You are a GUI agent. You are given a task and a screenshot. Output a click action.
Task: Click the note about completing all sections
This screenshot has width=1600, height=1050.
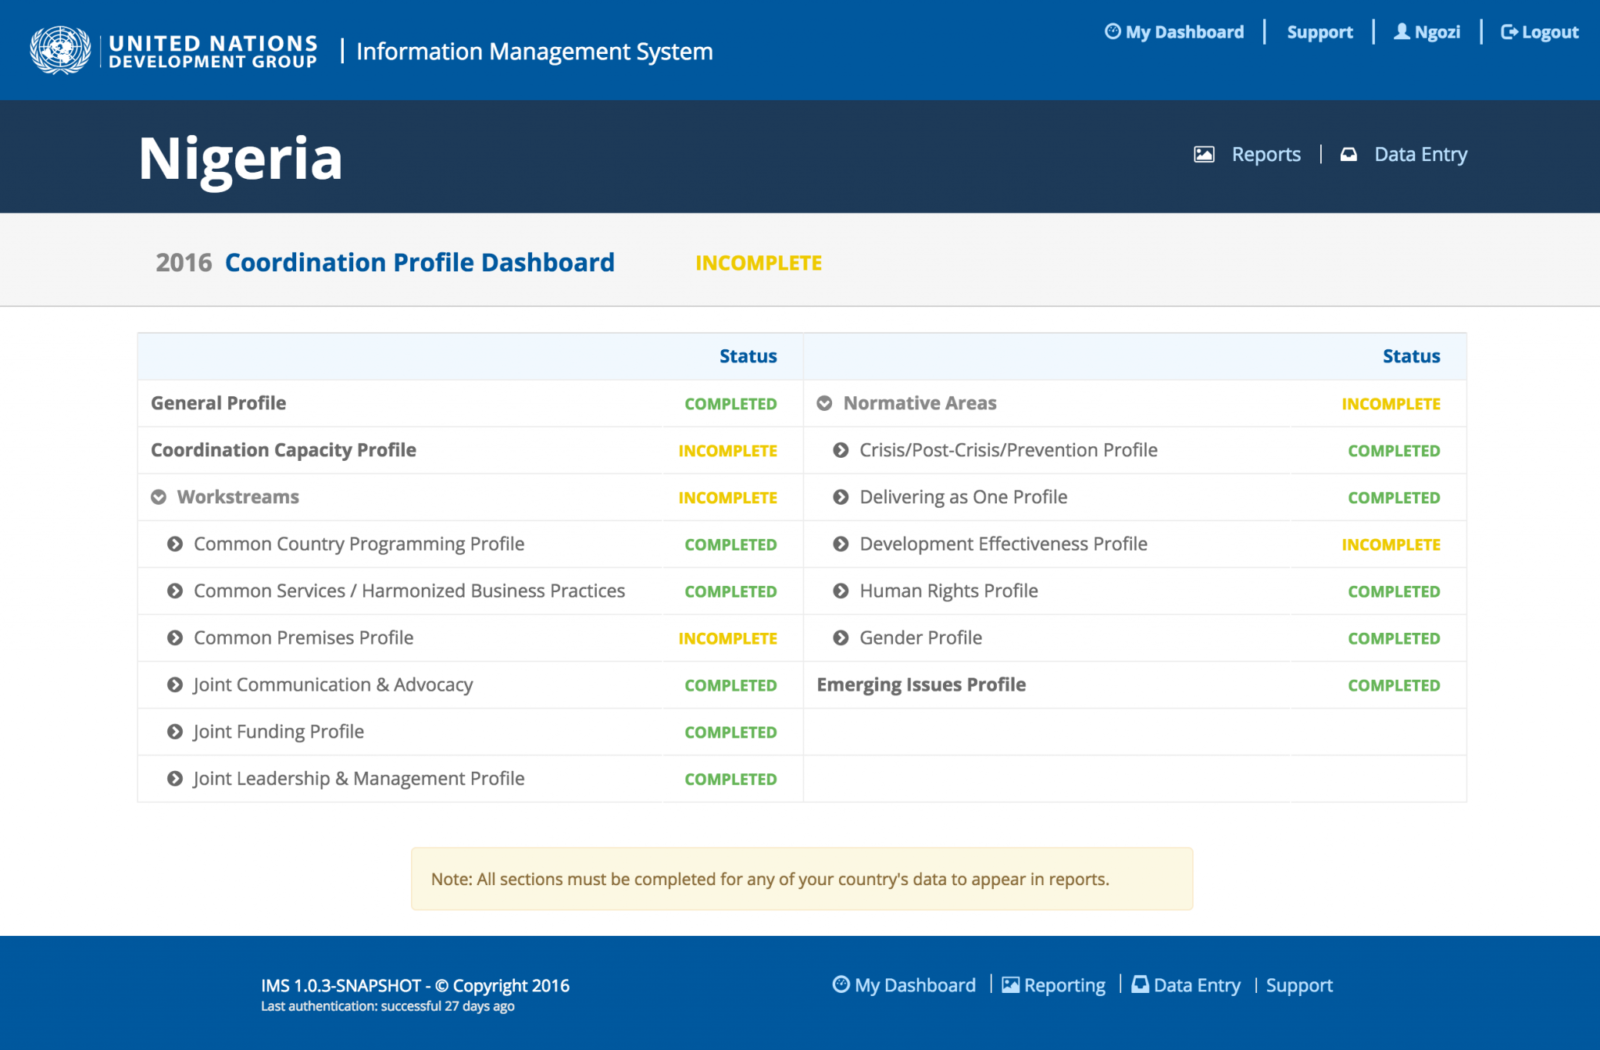(x=802, y=879)
